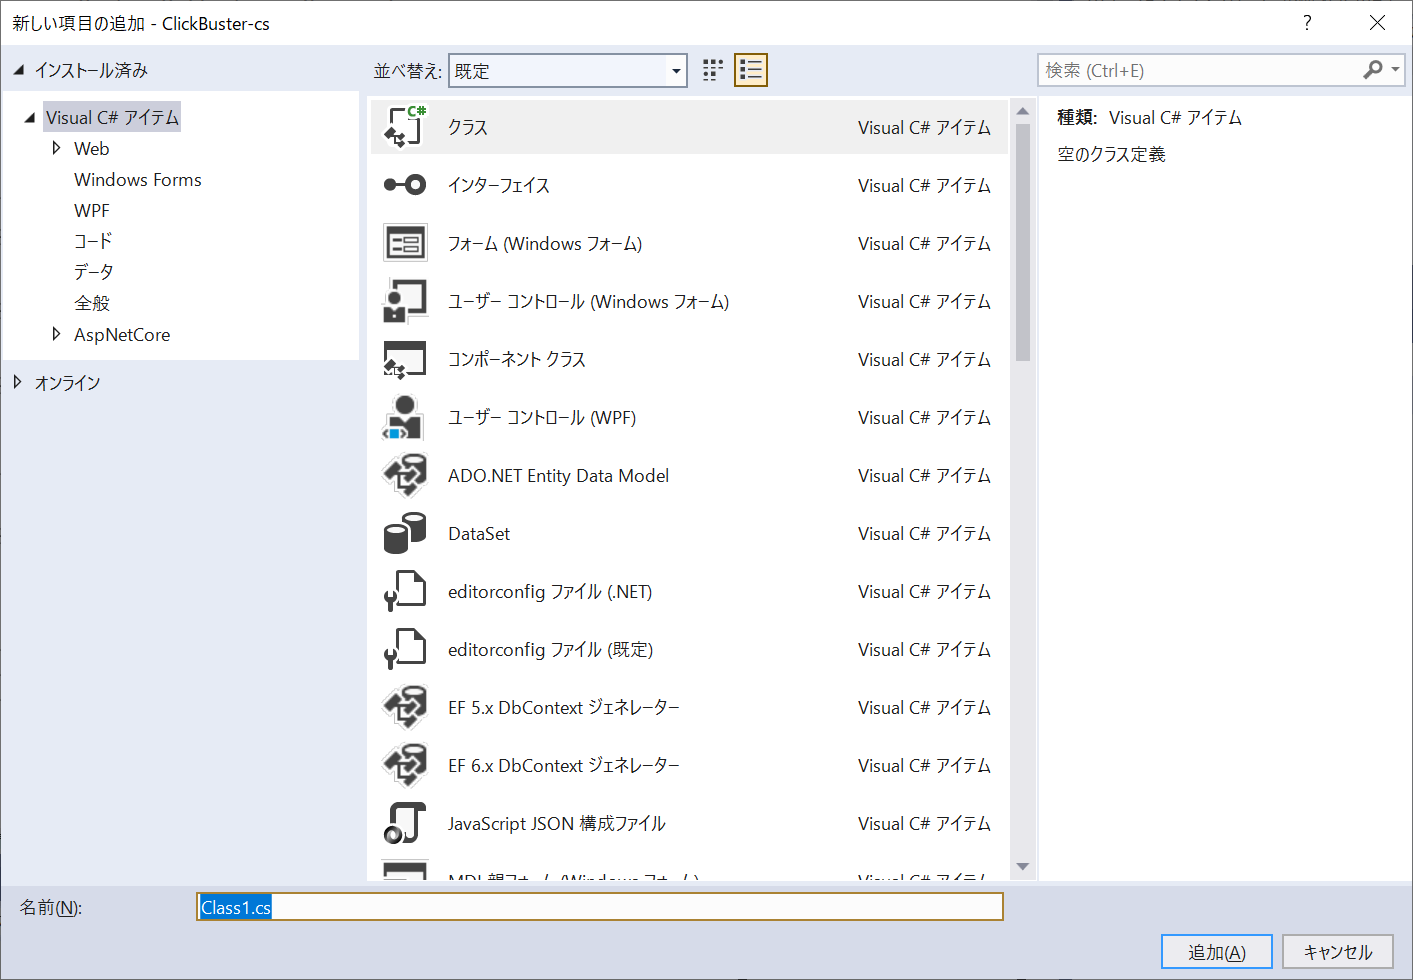
Task: Select the Web category label
Action: click(92, 149)
